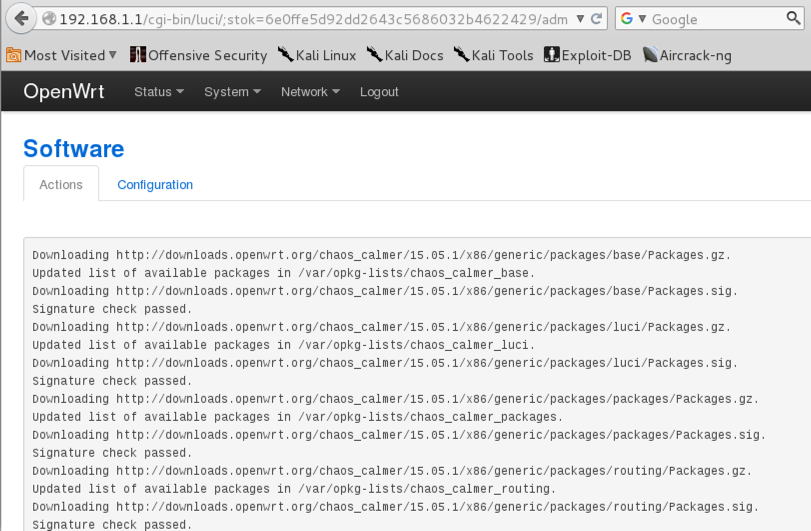Select the Actions tab

(61, 185)
